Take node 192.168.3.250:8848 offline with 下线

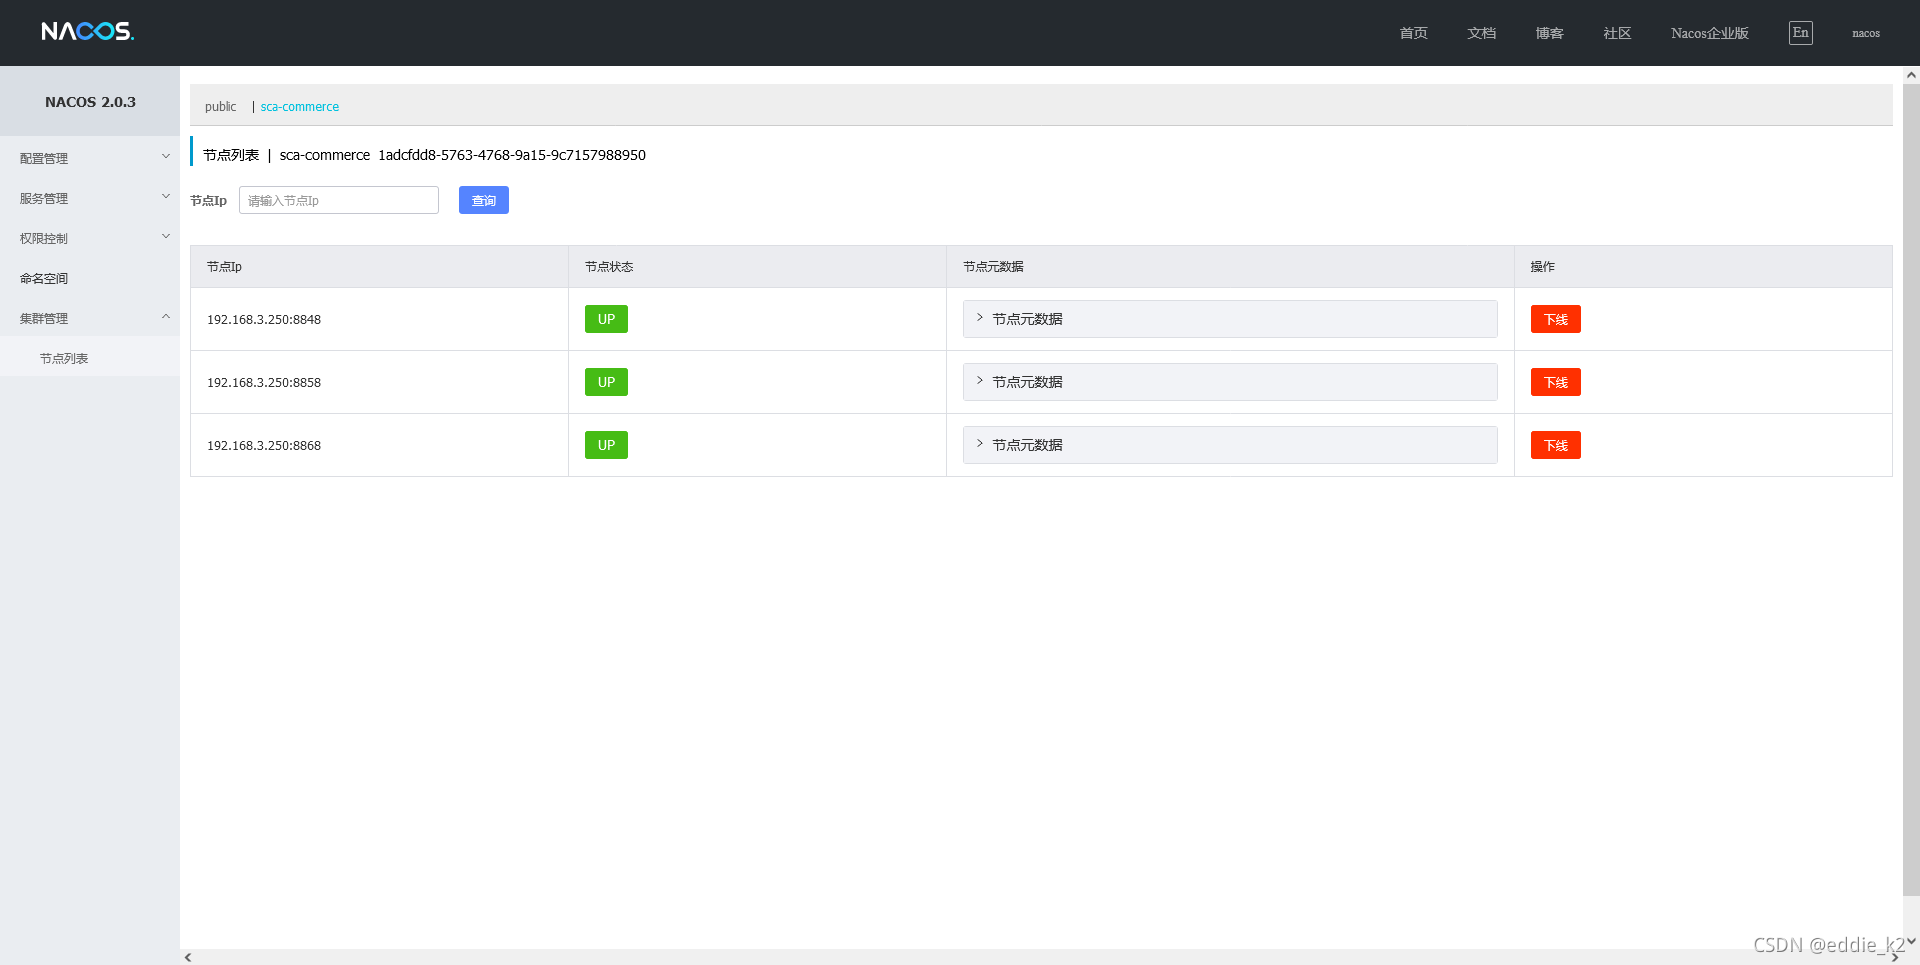click(1555, 319)
